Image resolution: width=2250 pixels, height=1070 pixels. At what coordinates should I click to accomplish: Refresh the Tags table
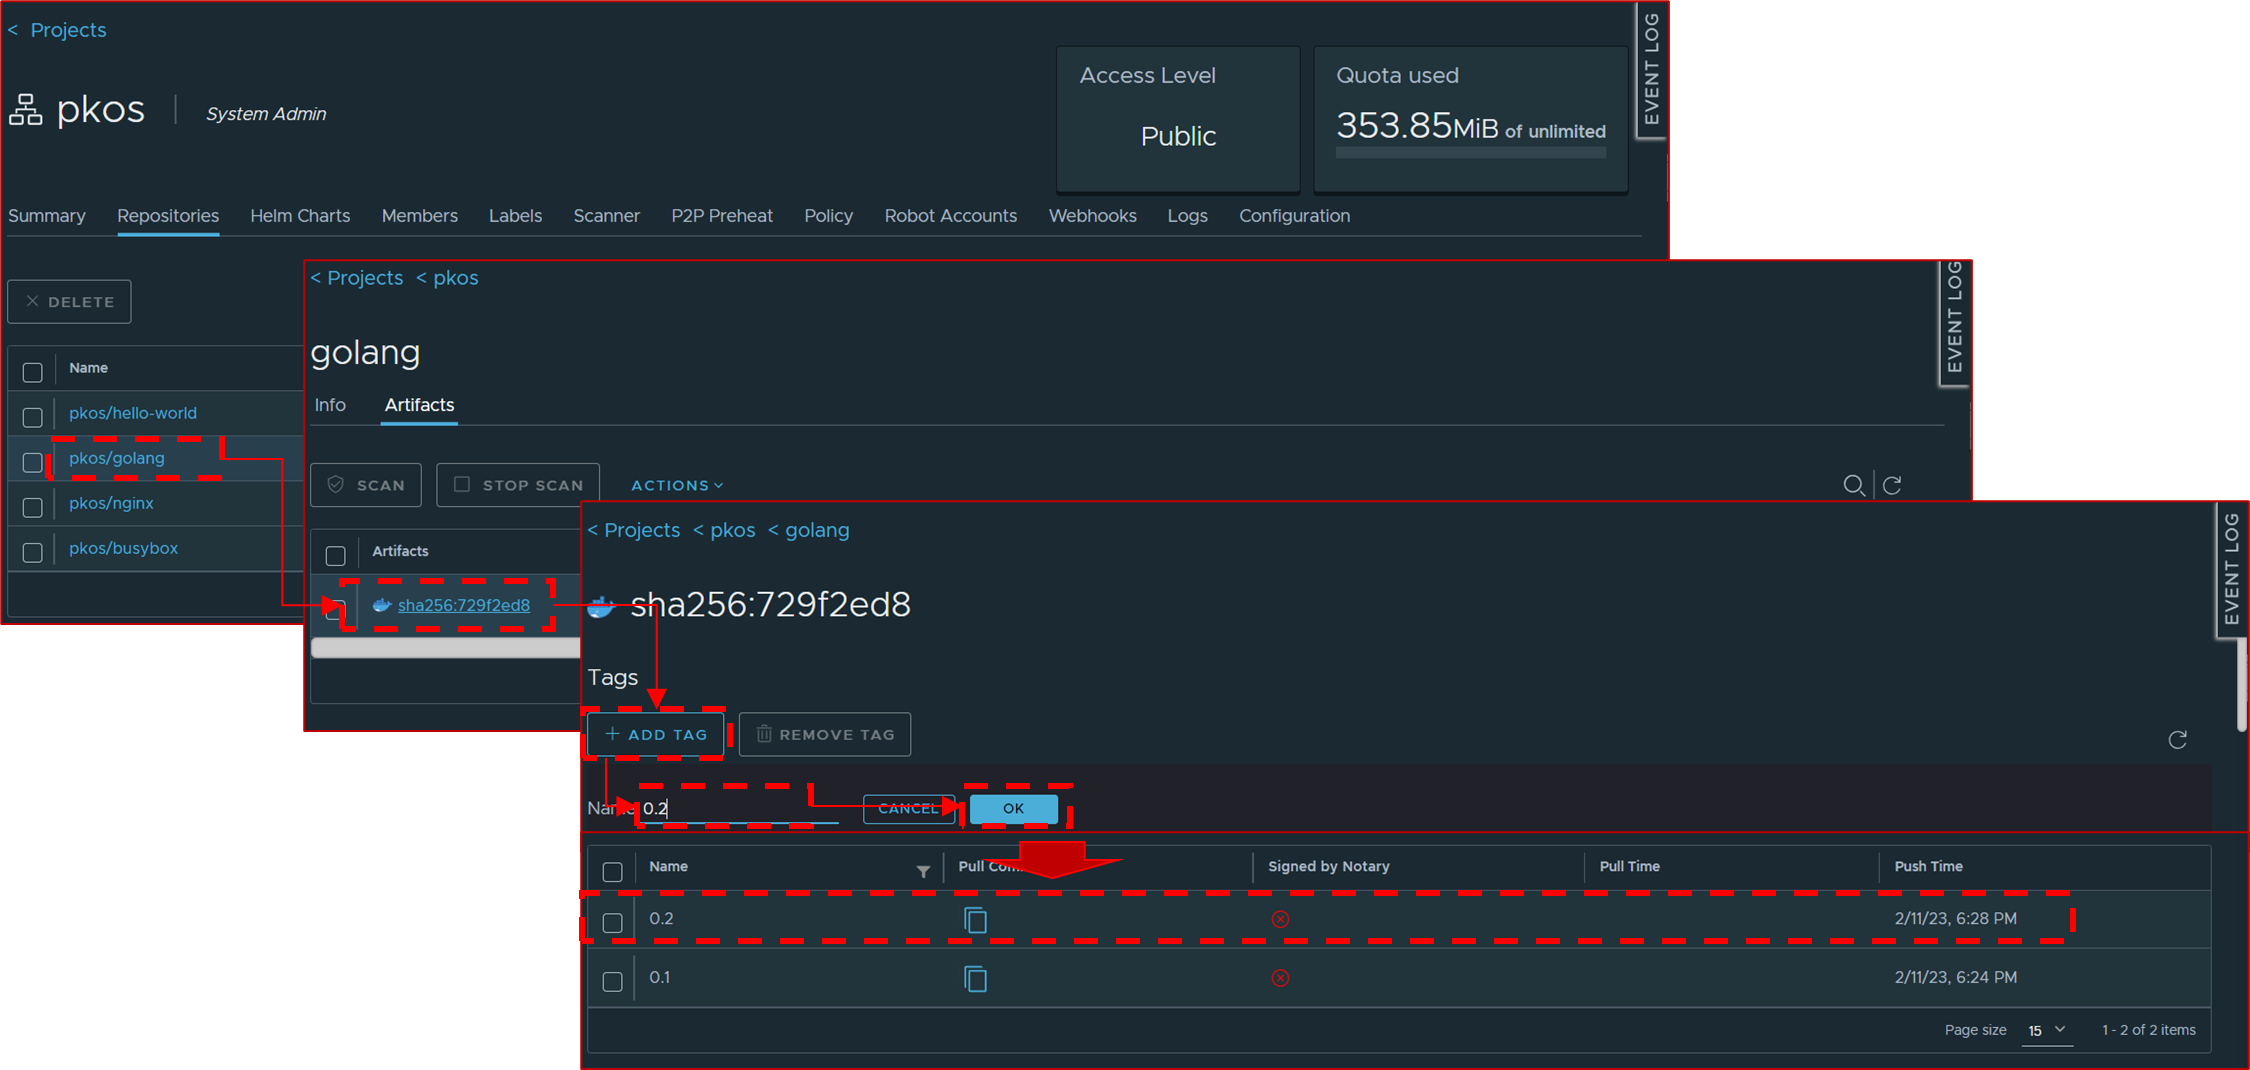(x=2177, y=740)
